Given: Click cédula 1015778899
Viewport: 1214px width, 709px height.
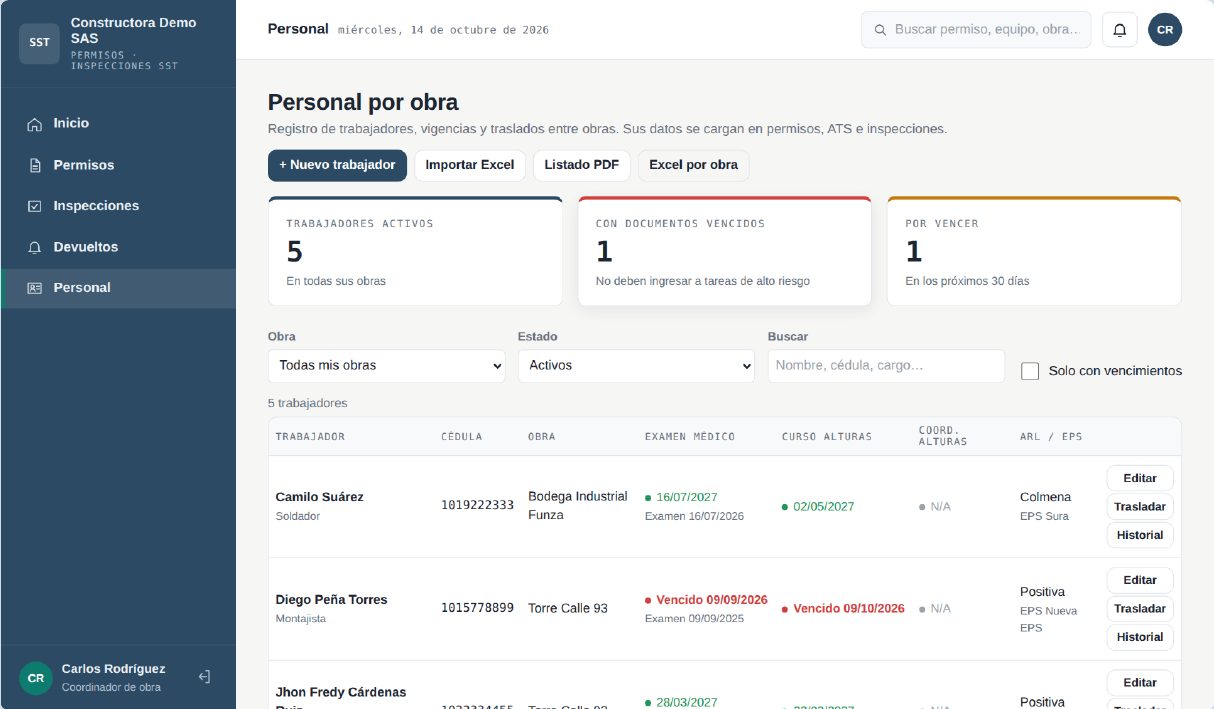Looking at the screenshot, I should (478, 608).
